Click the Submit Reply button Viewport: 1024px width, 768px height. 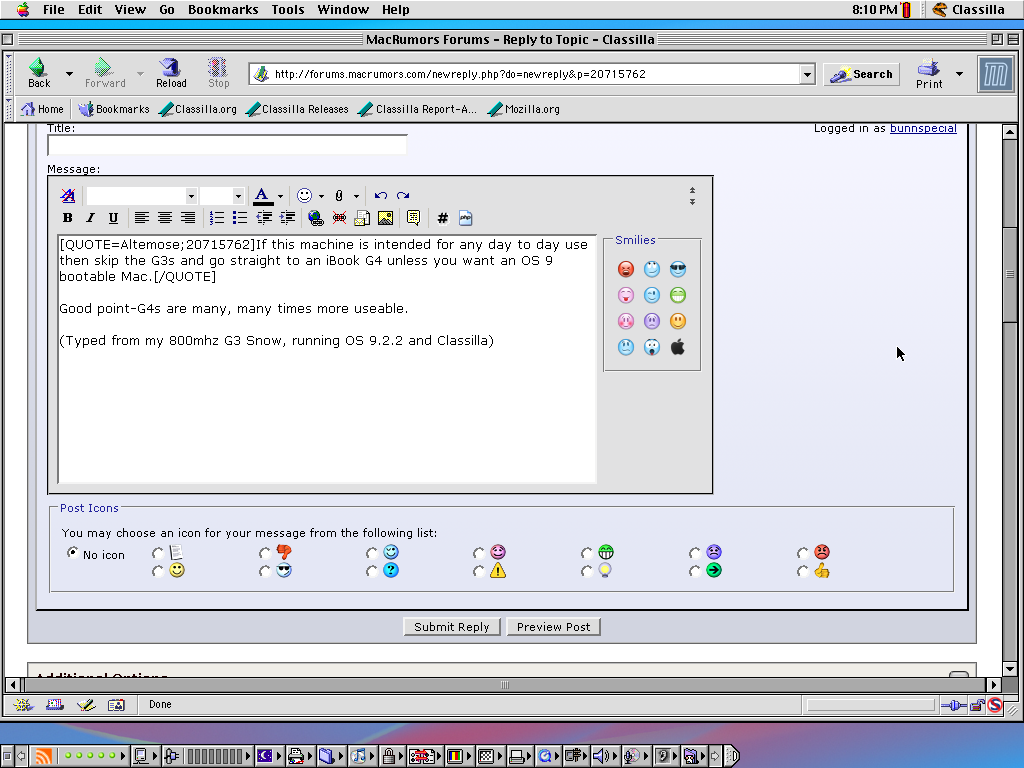pos(452,627)
